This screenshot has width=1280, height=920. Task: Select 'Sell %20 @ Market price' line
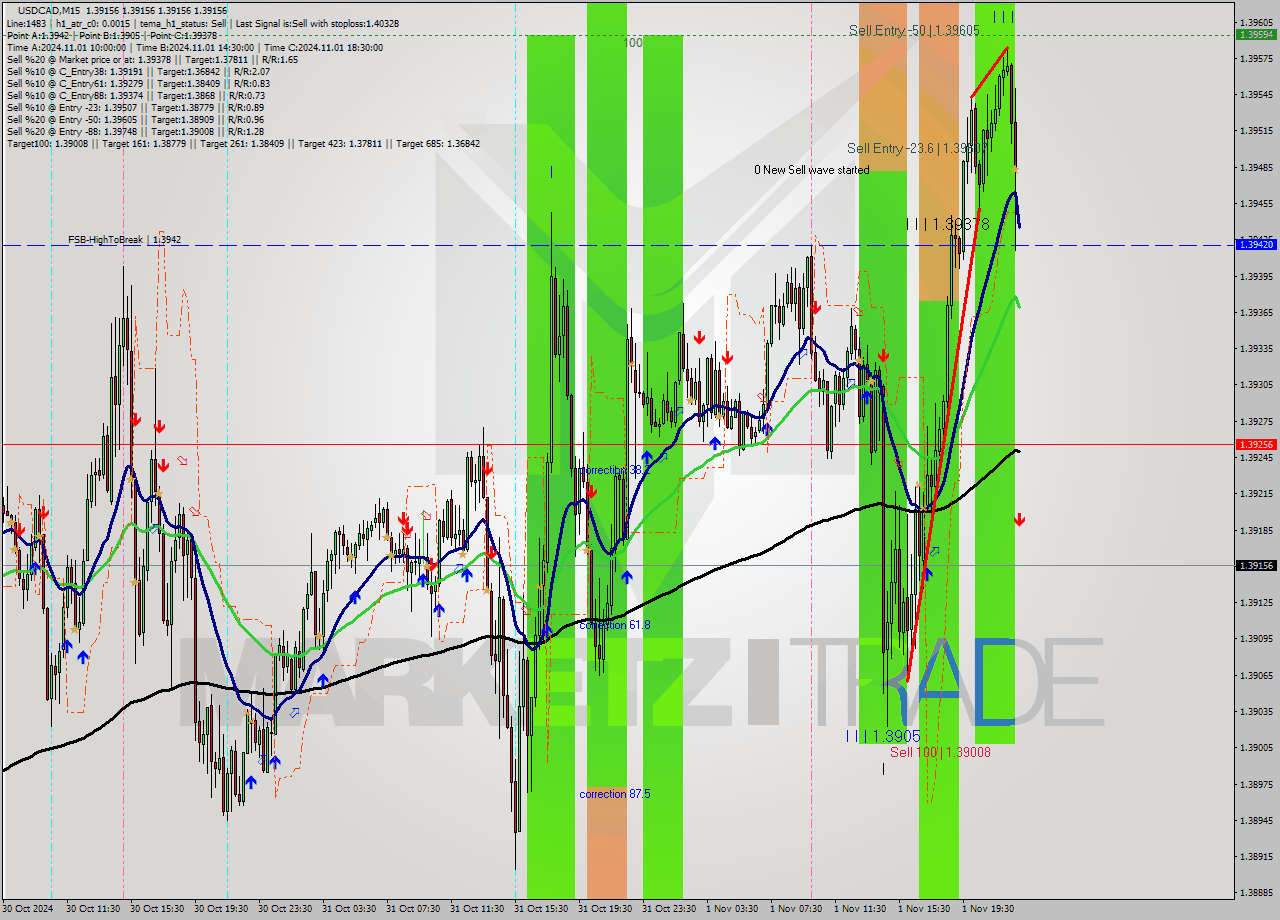[152, 59]
